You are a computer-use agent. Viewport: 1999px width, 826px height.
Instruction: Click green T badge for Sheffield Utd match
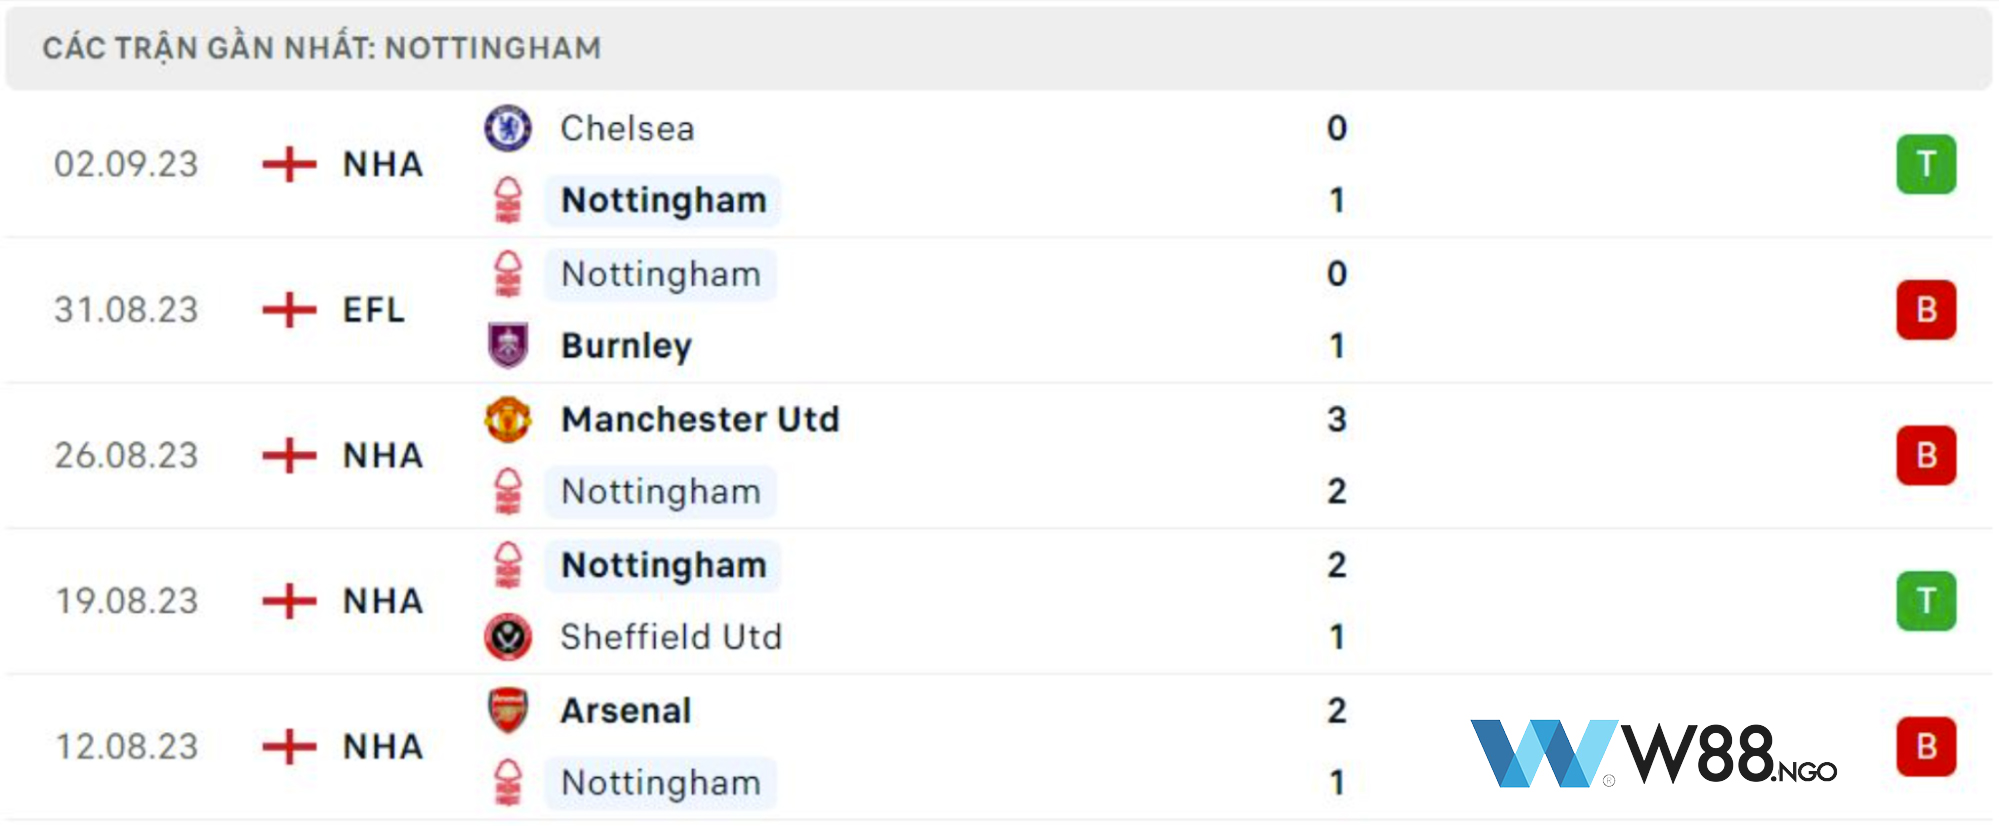pos(1926,601)
